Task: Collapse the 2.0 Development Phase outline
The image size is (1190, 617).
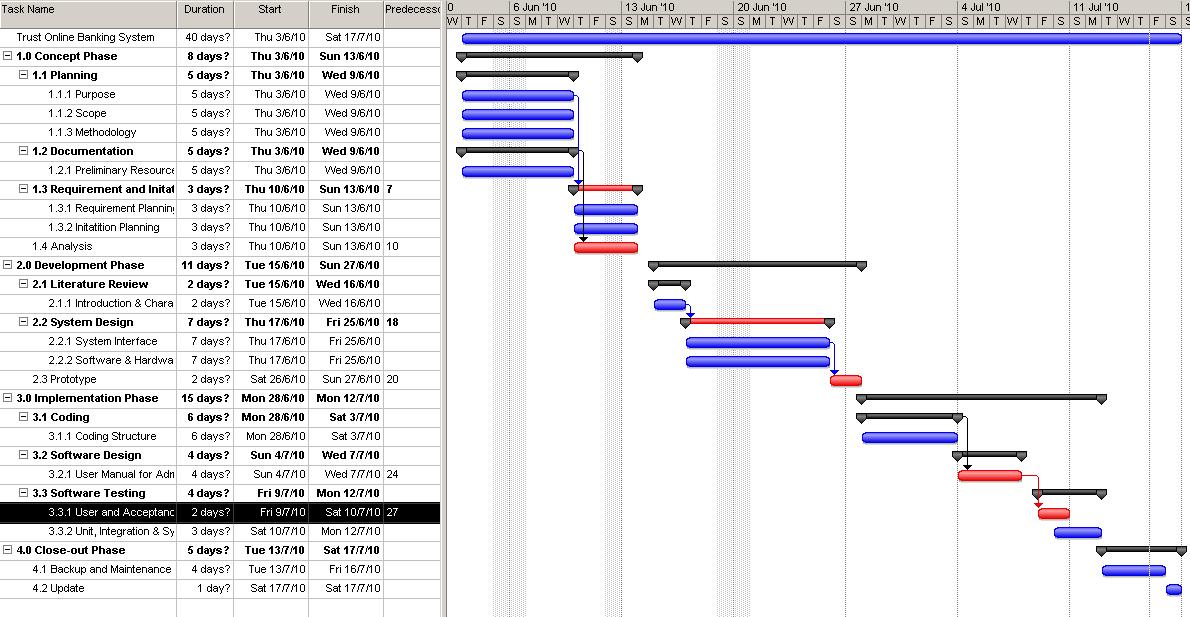Action: tap(9, 265)
